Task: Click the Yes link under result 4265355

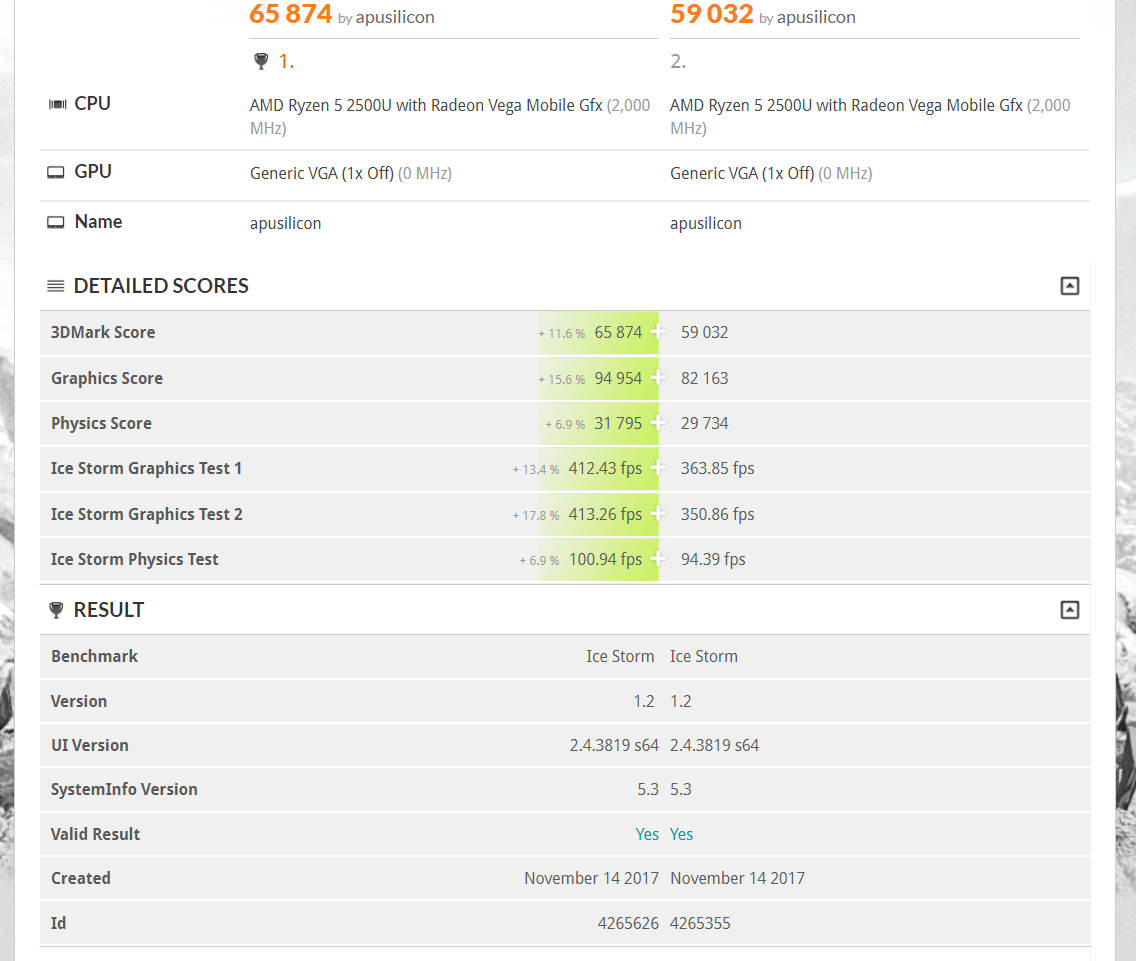Action: pyautogui.click(x=681, y=834)
